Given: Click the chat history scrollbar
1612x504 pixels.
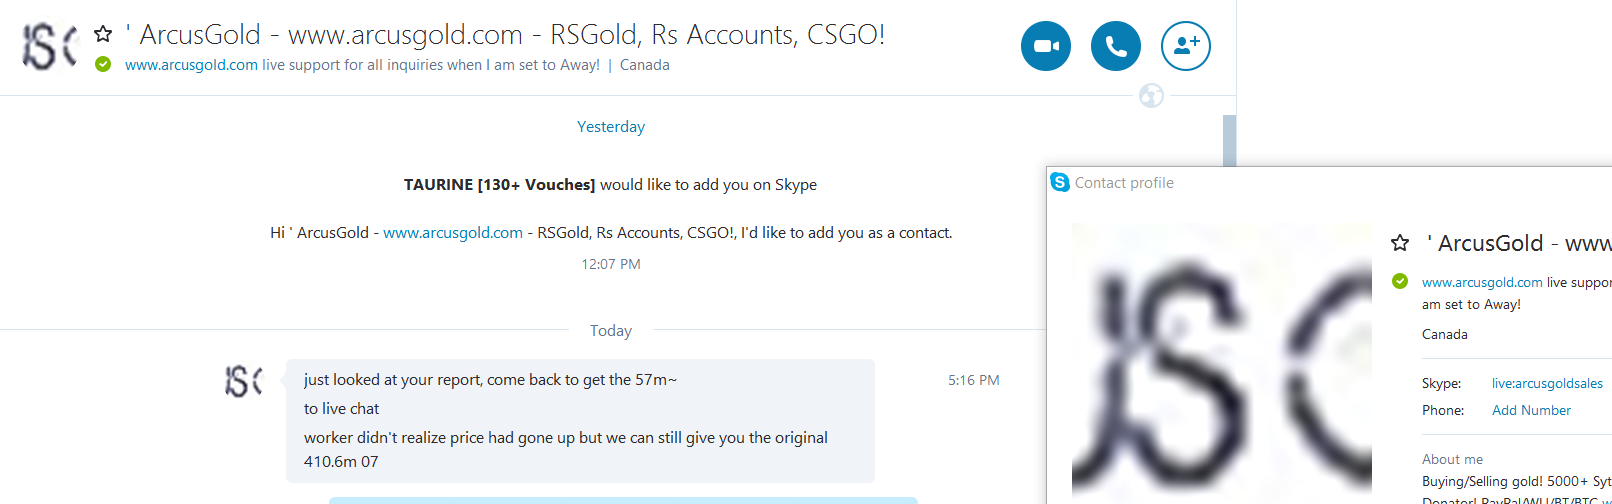Looking at the screenshot, I should 1229,139.
